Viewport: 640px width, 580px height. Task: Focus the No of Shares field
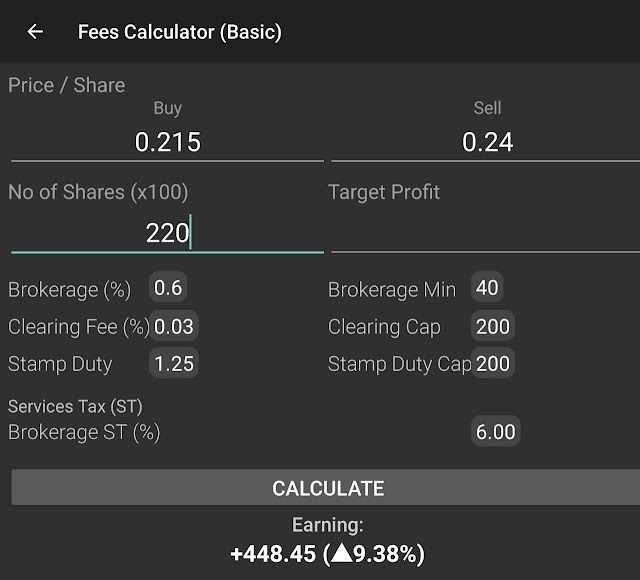coord(167,233)
